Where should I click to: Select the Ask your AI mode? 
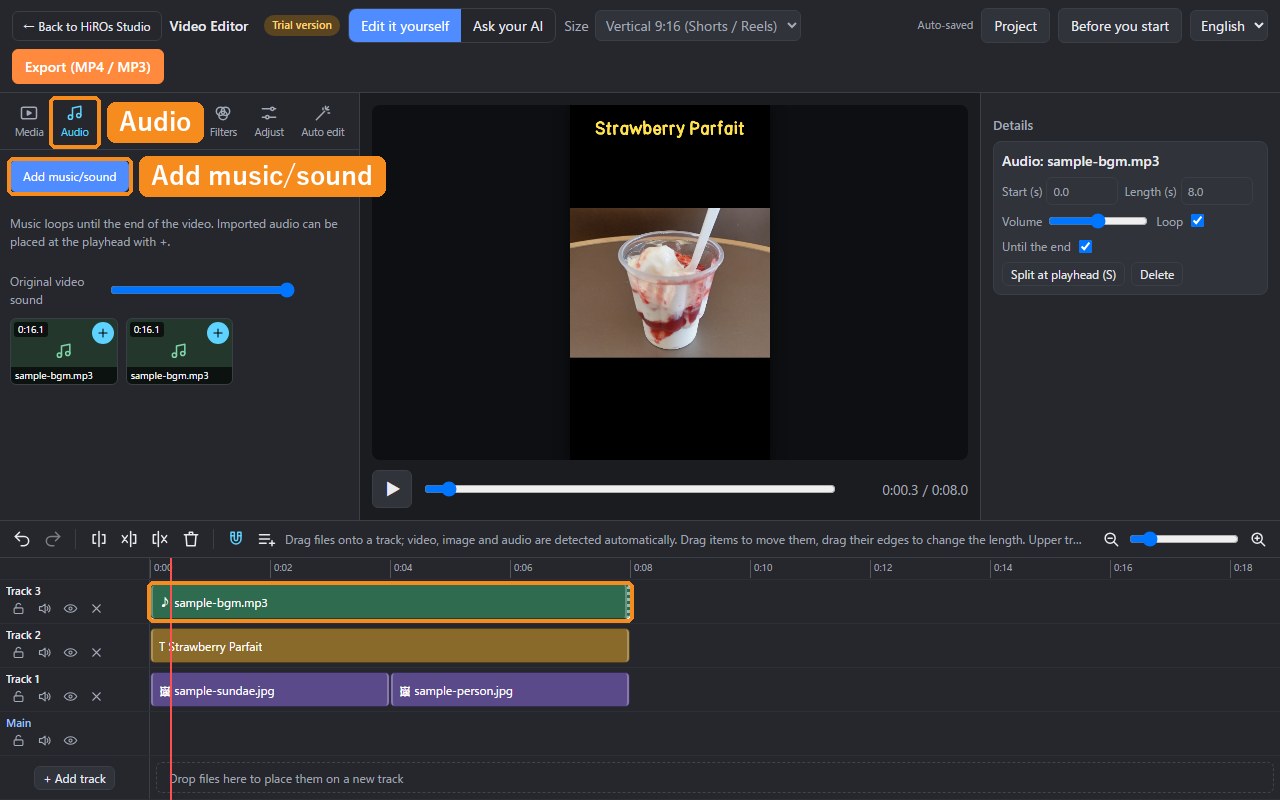508,26
